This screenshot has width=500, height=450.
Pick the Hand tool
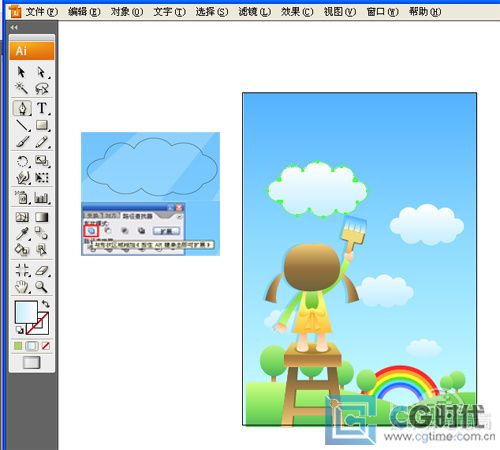(x=22, y=287)
